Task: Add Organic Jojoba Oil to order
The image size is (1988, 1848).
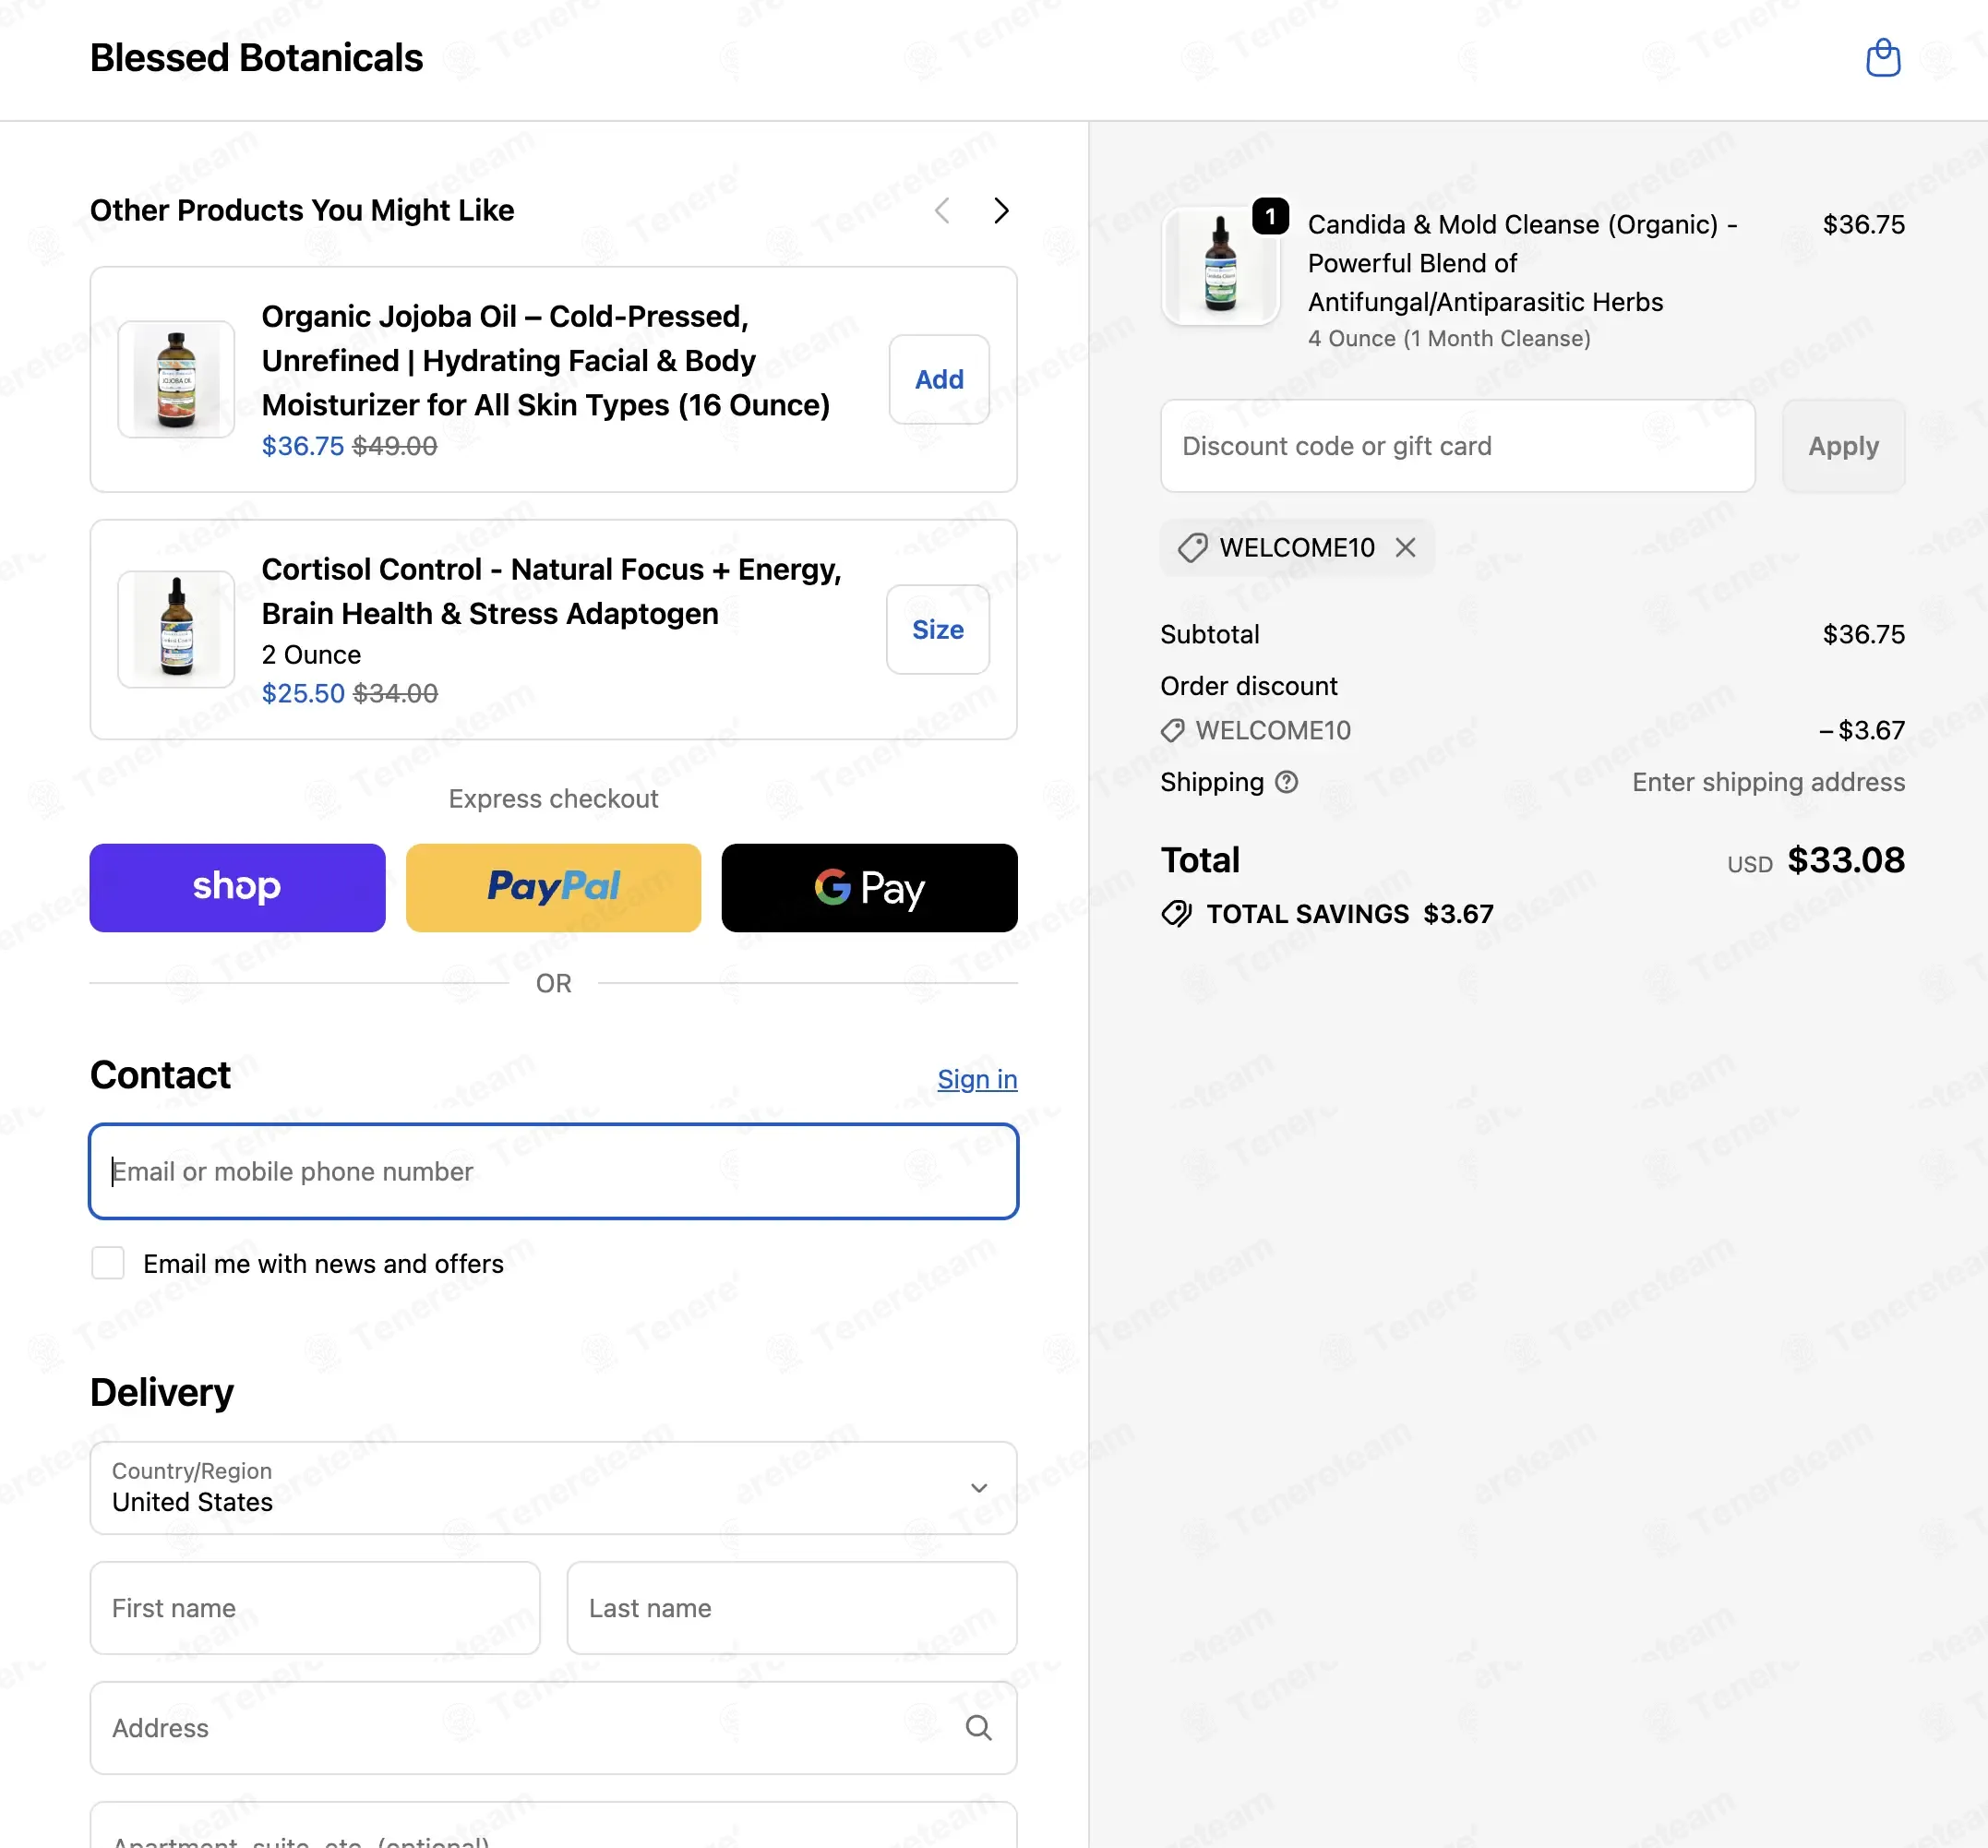Action: click(938, 379)
